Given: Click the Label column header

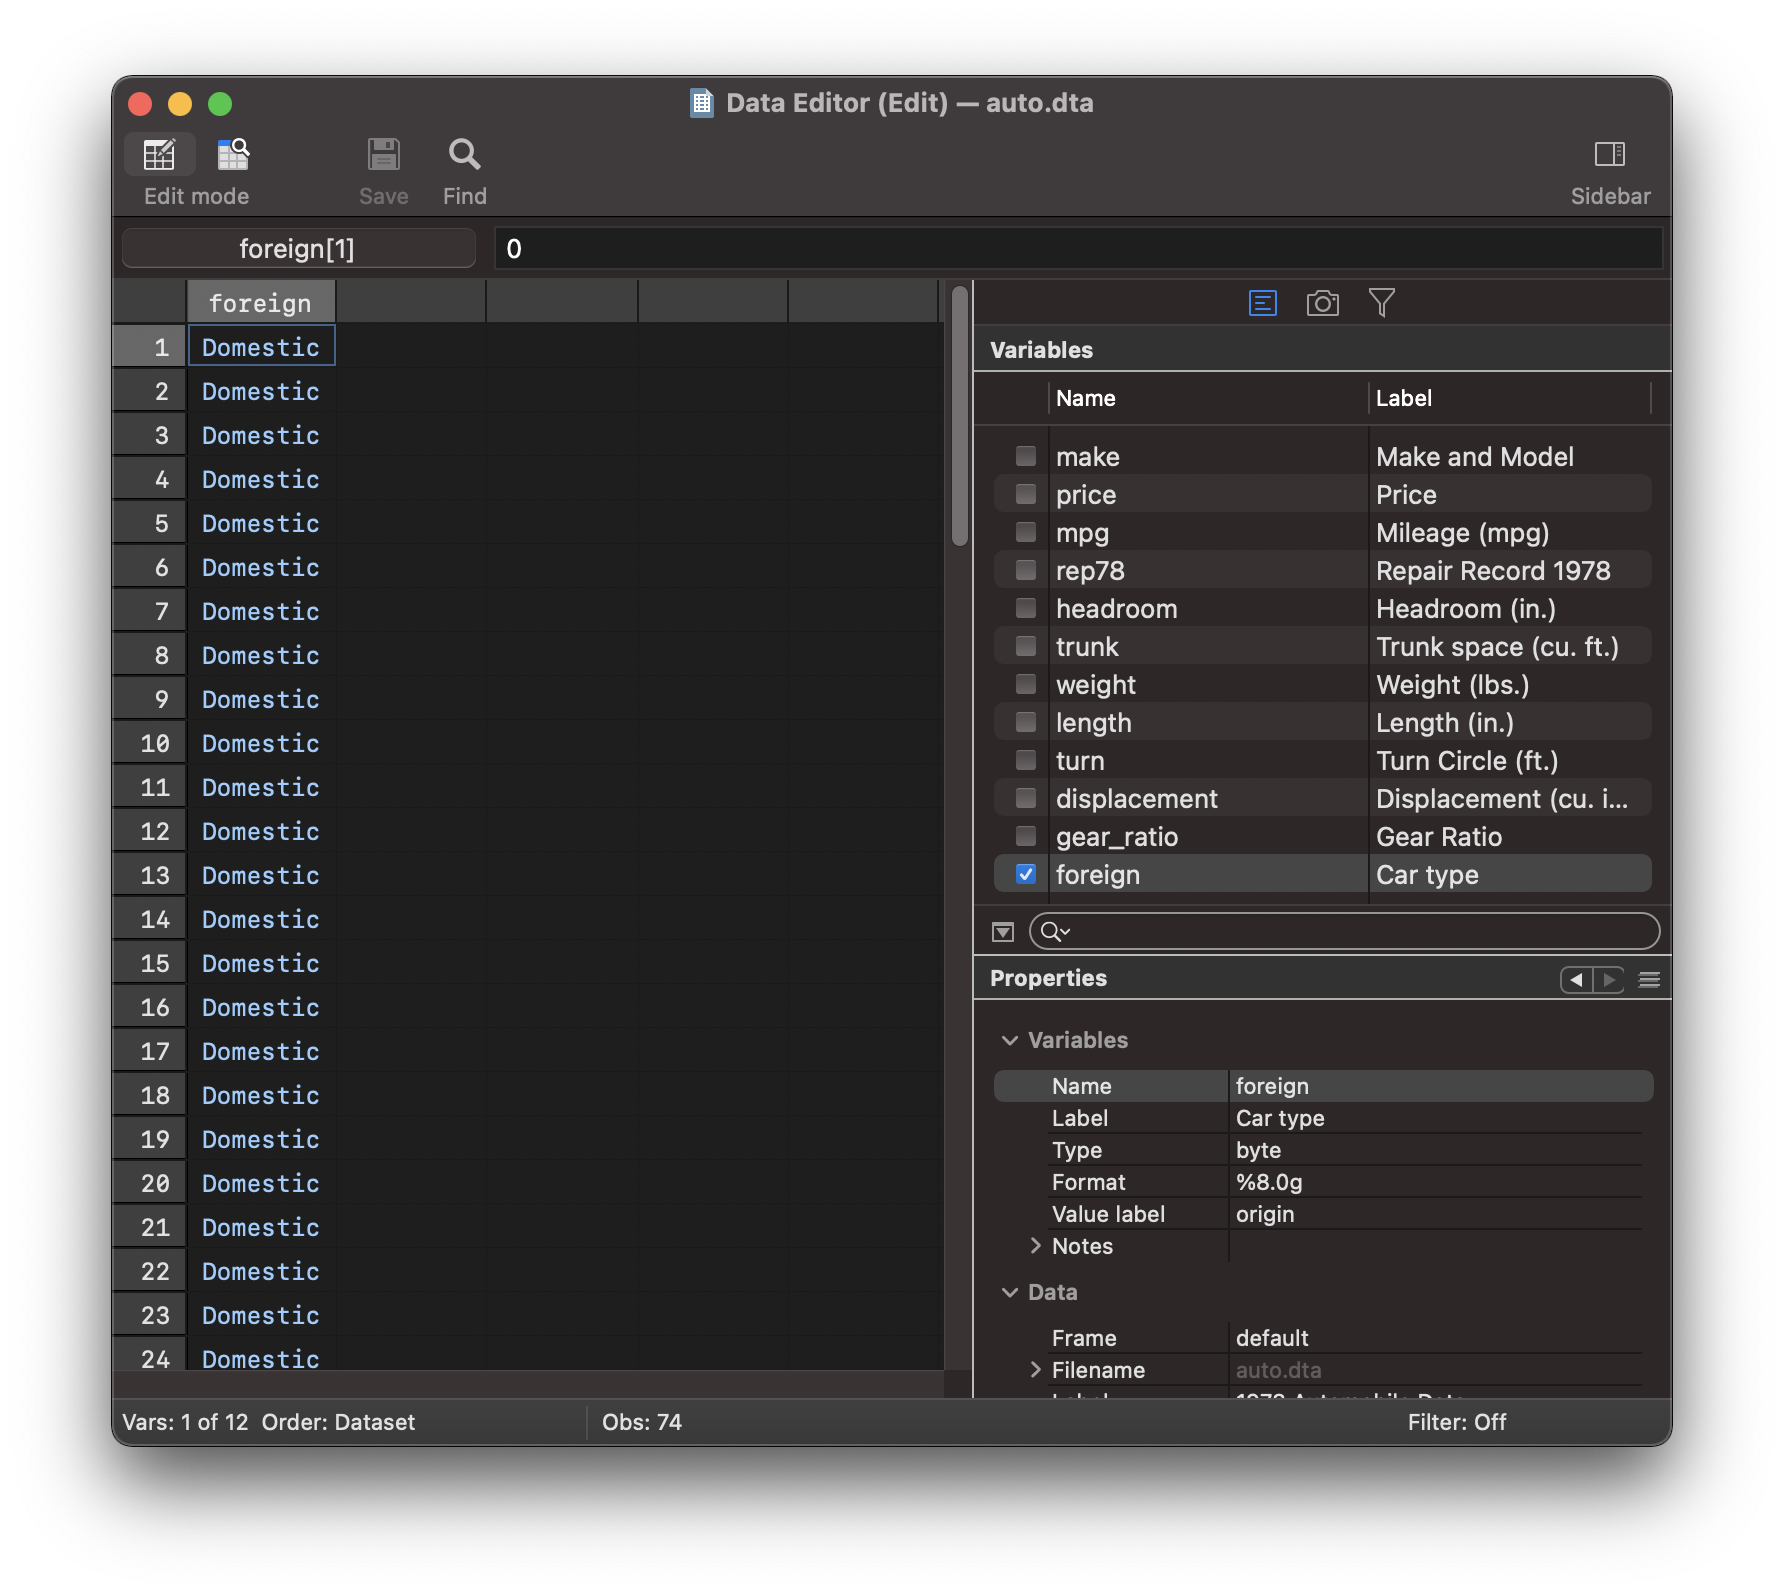Looking at the screenshot, I should pos(1509,398).
